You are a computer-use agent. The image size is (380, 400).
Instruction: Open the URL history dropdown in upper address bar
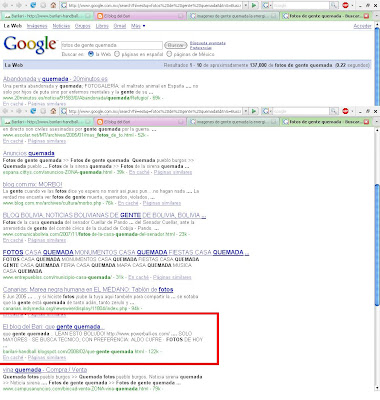(246, 5)
